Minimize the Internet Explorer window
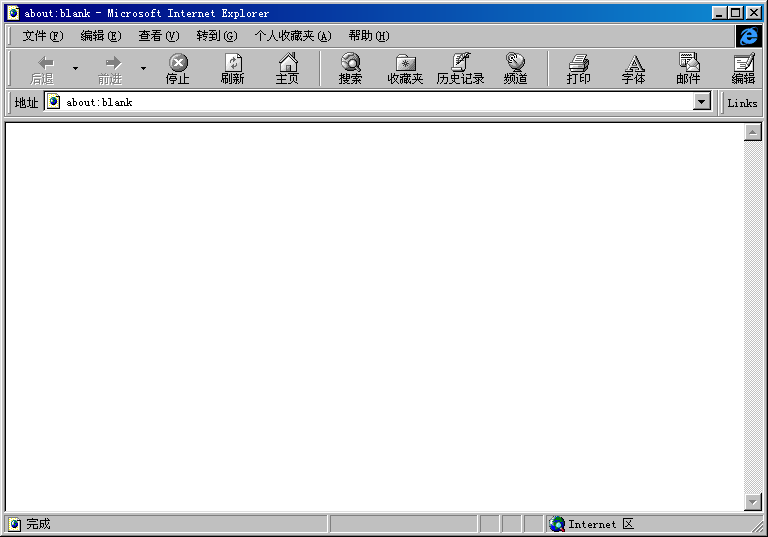Viewport: 768px width, 537px height. point(719,13)
